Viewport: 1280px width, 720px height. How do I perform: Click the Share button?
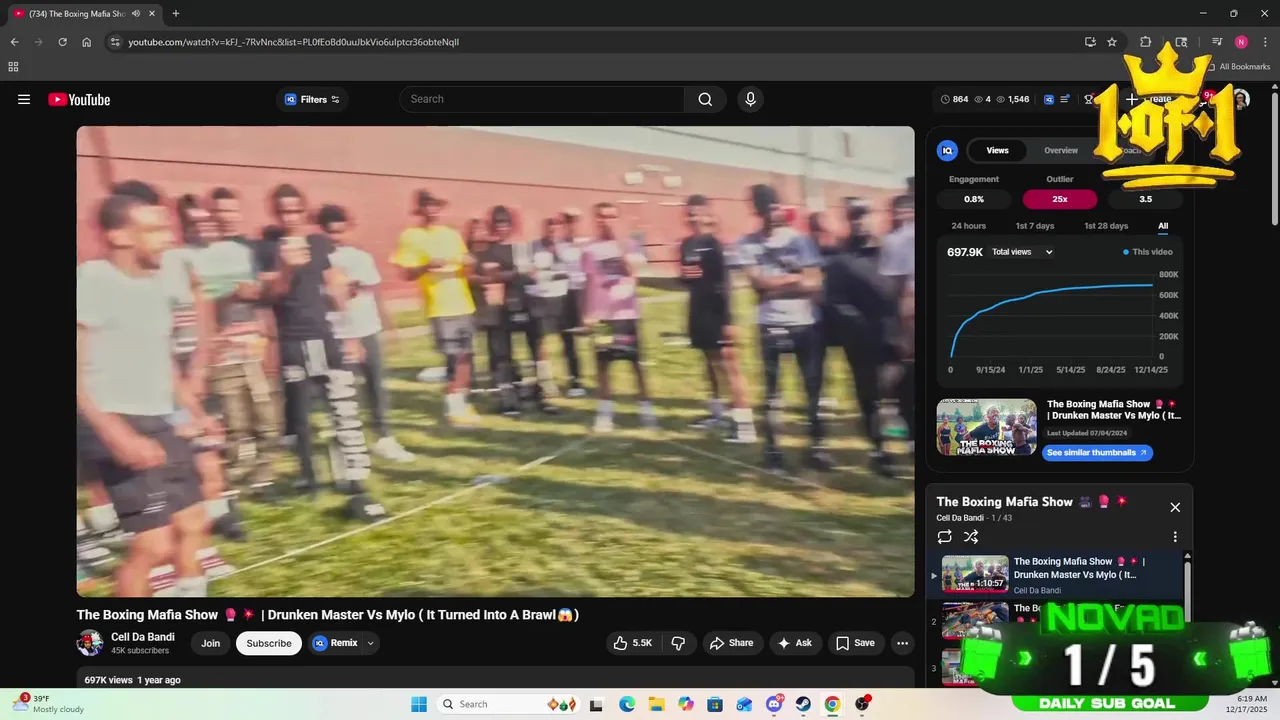(x=732, y=643)
